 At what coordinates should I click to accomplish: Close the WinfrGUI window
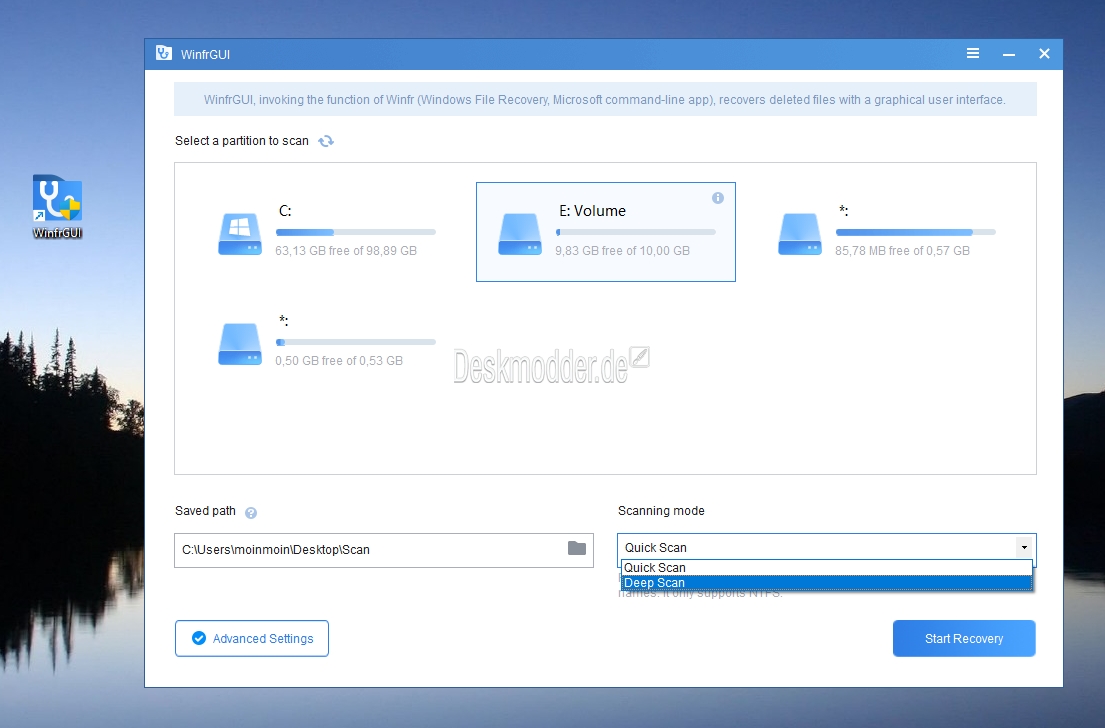click(x=1044, y=54)
